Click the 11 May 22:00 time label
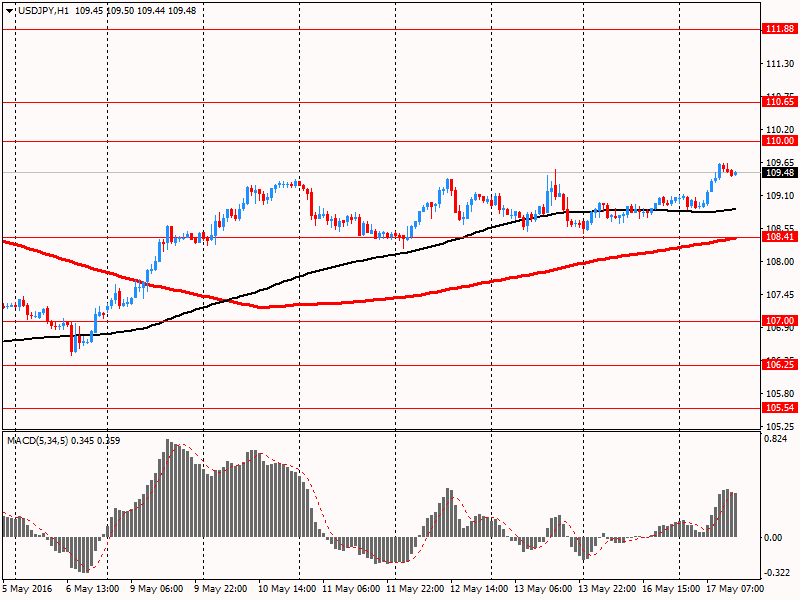The width and height of the screenshot is (800, 600). point(415,589)
